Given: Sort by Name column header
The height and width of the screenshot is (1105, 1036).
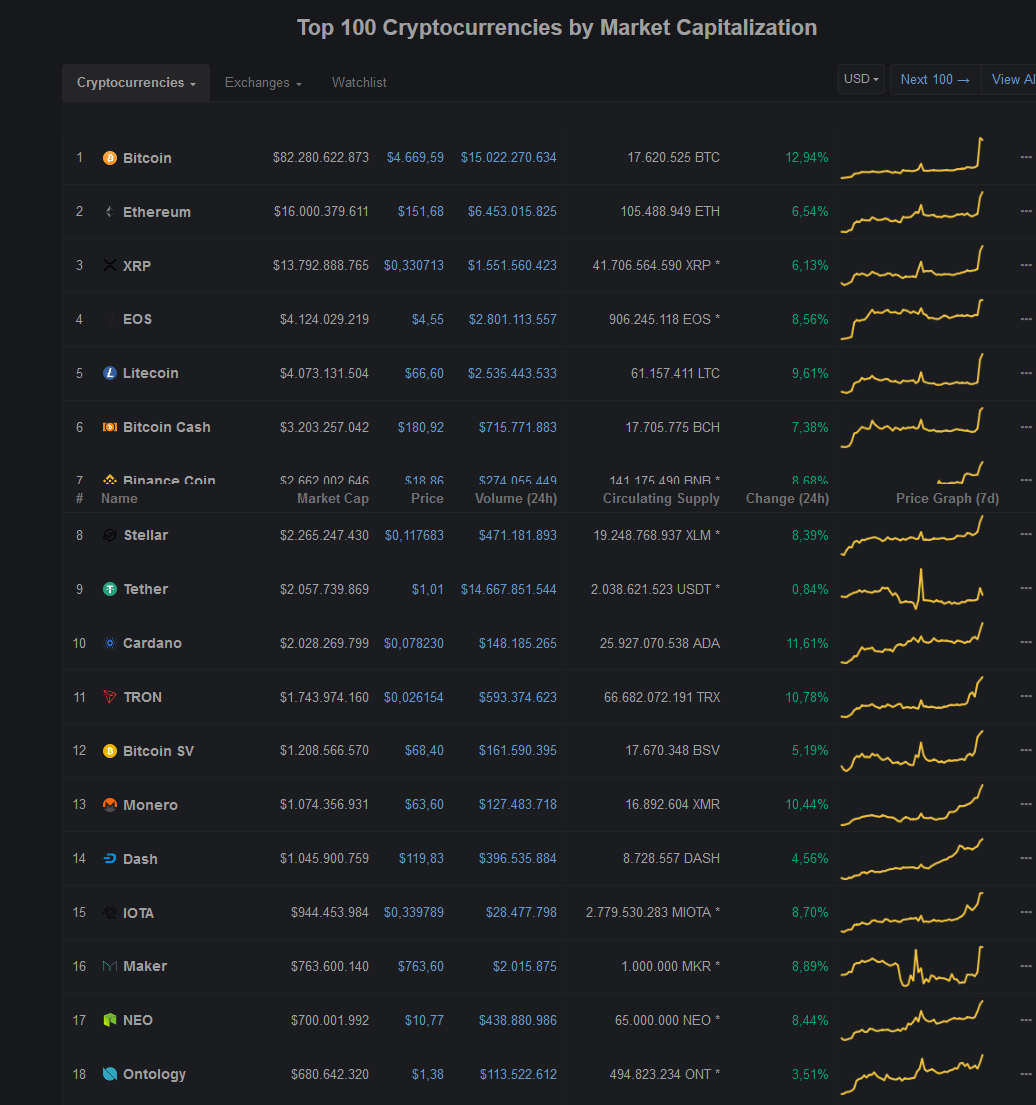Looking at the screenshot, I should tap(119, 498).
